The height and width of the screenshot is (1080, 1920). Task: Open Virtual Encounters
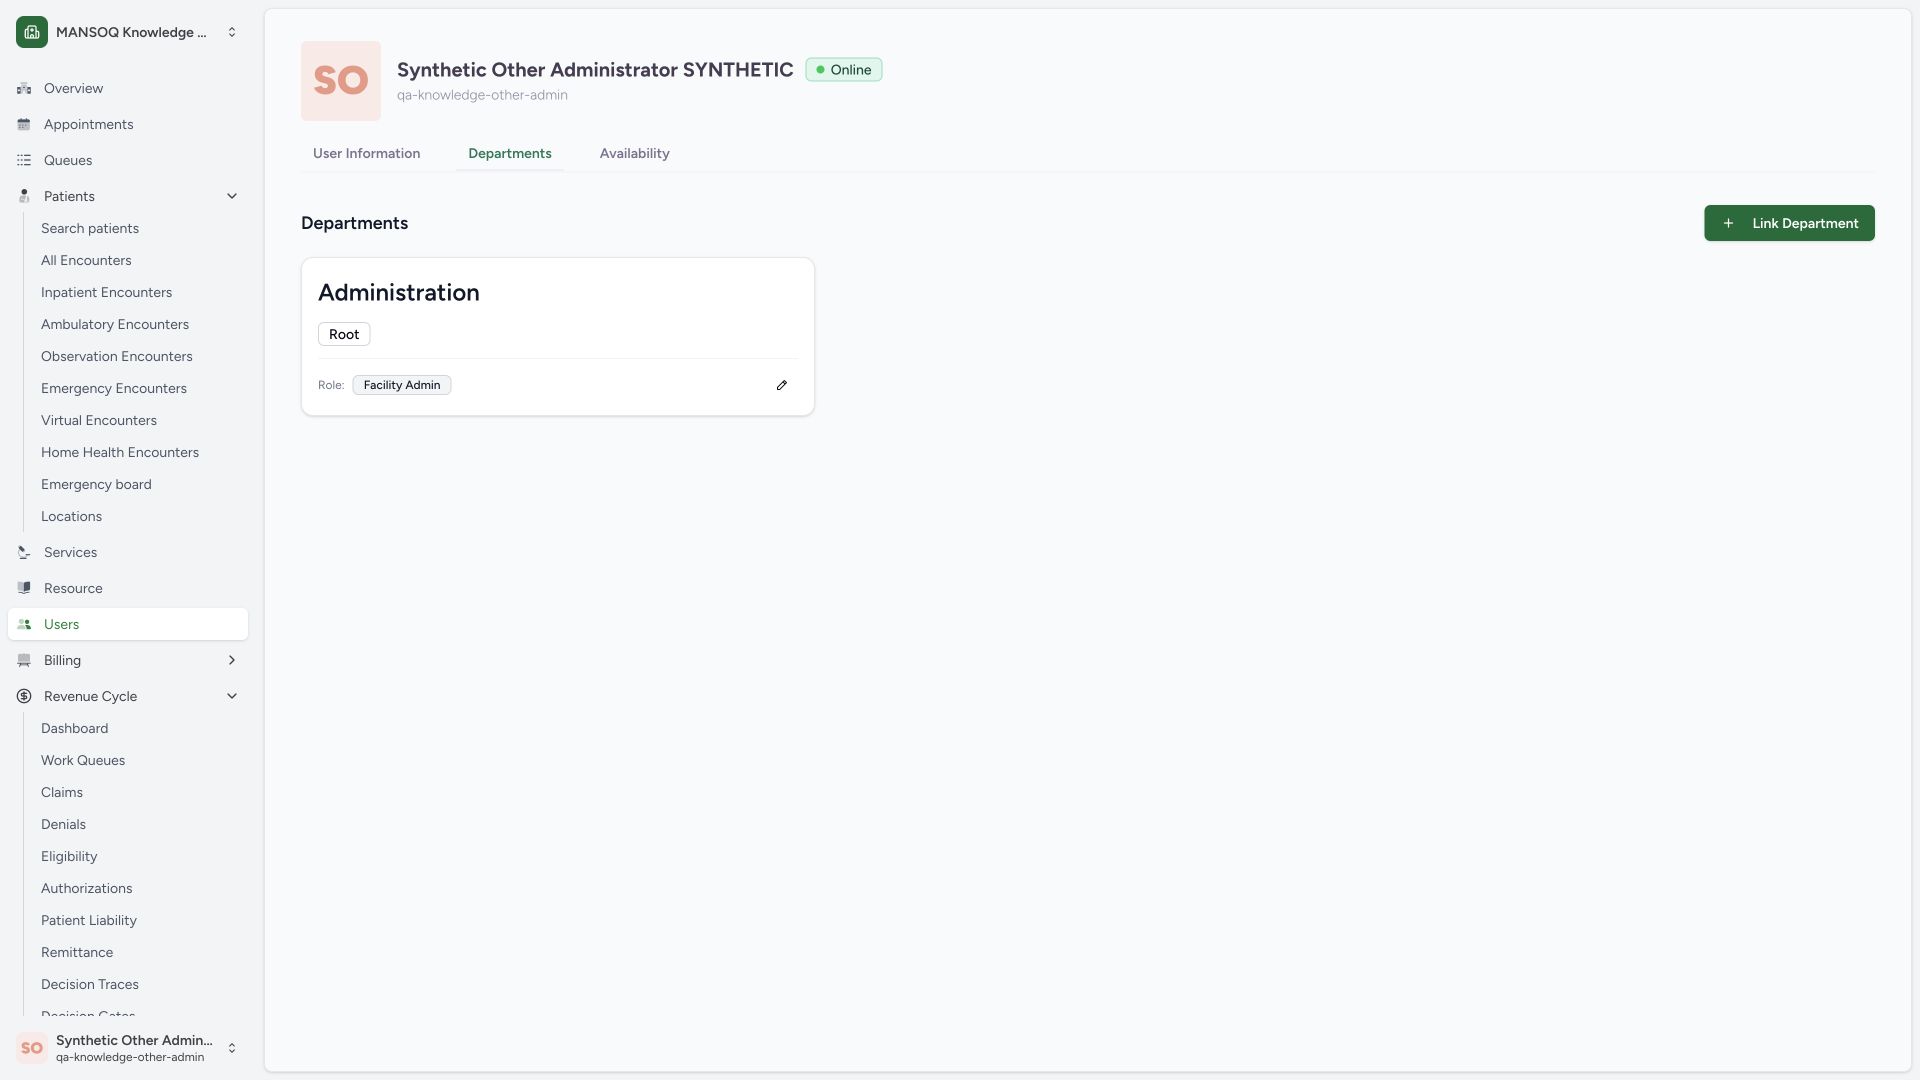[x=99, y=421]
